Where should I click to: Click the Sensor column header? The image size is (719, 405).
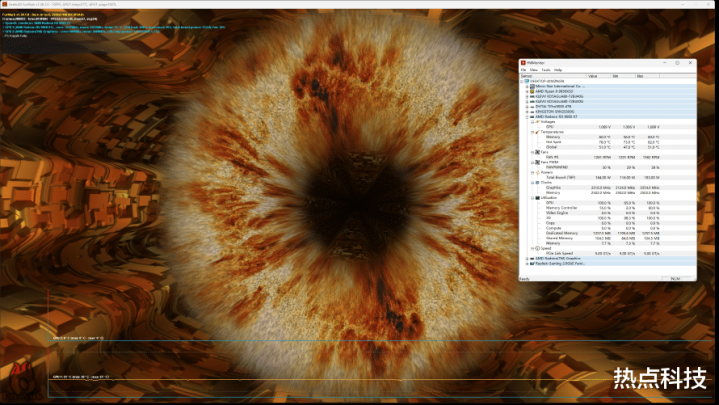click(553, 76)
